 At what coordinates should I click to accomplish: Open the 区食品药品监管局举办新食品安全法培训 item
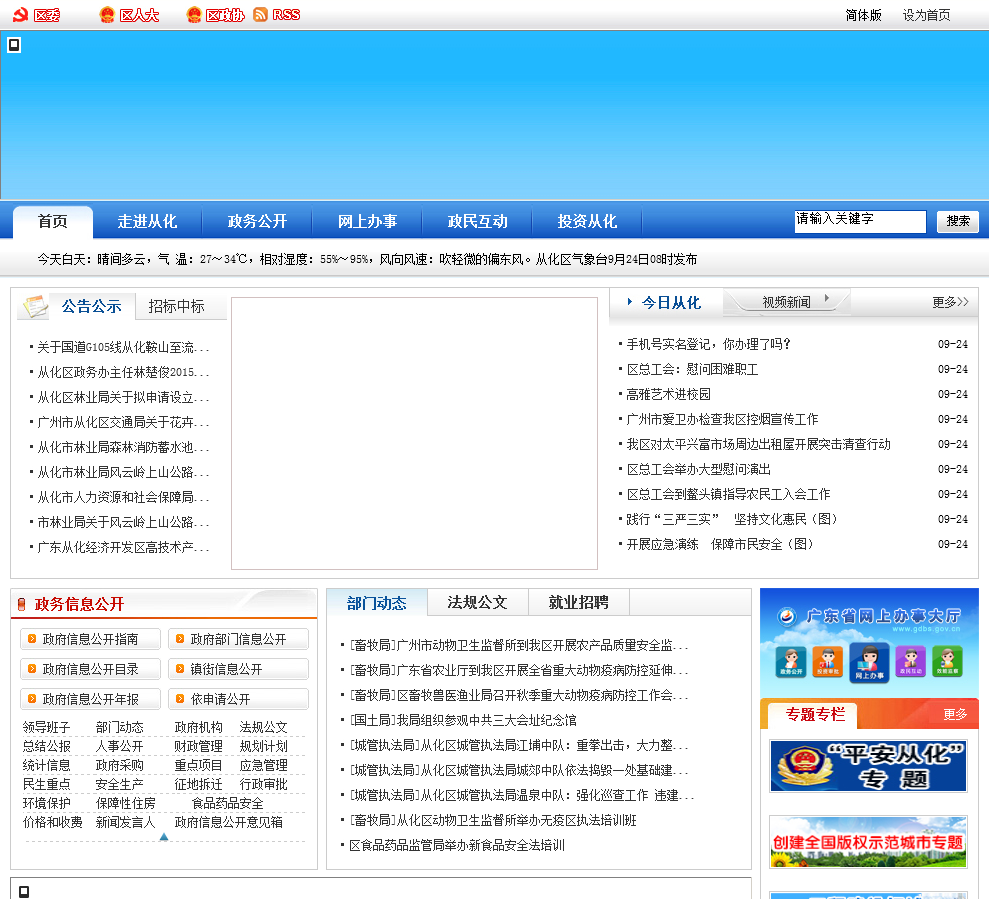[x=457, y=845]
